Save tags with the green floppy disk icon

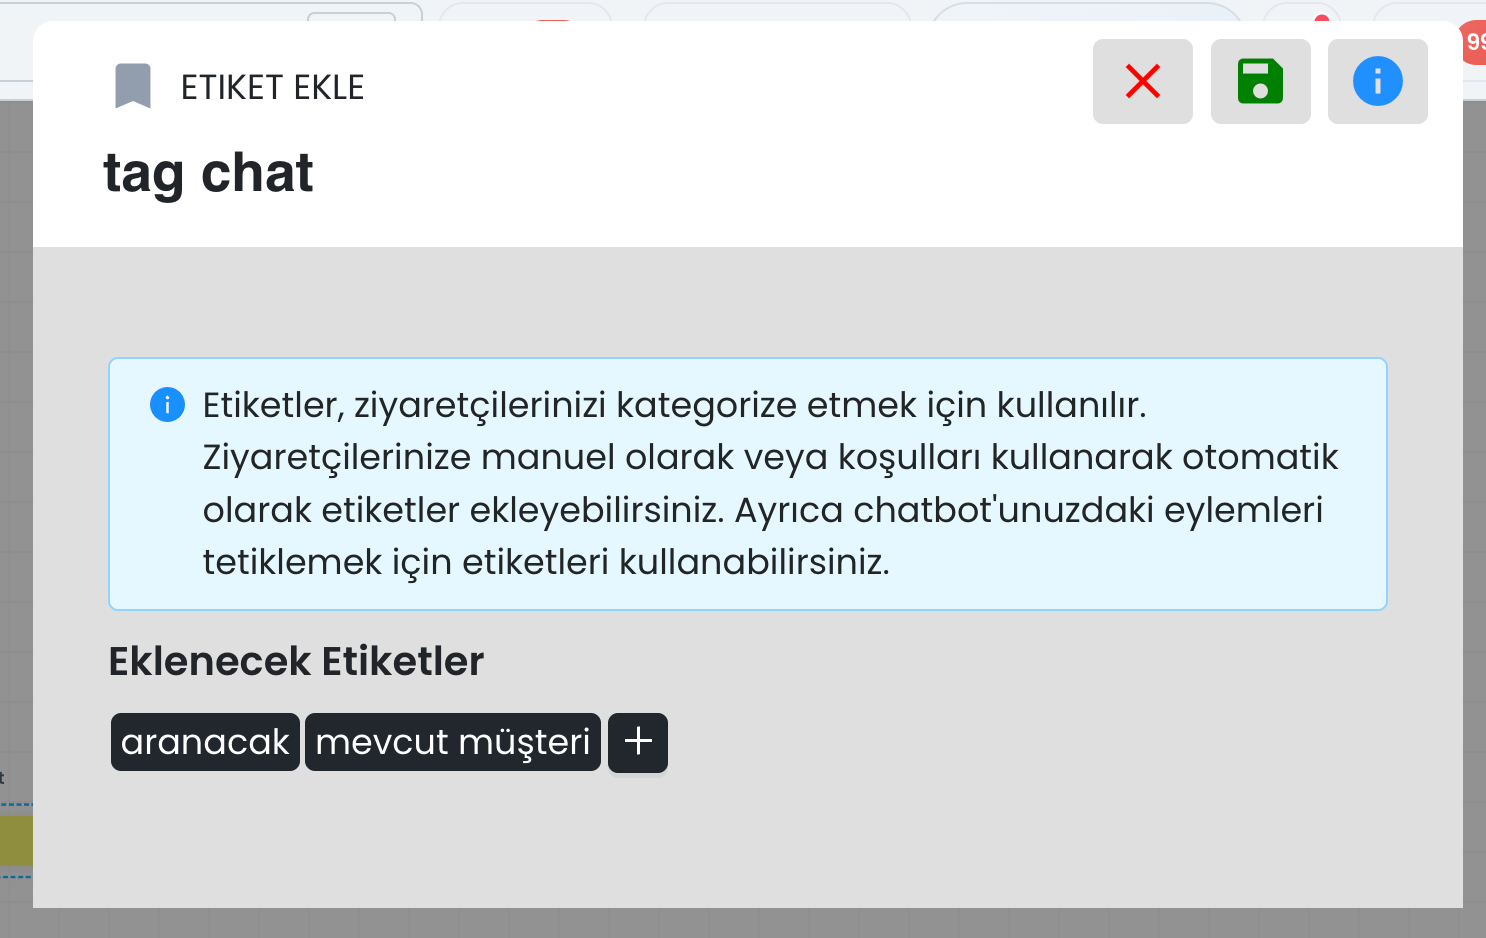[x=1260, y=82]
